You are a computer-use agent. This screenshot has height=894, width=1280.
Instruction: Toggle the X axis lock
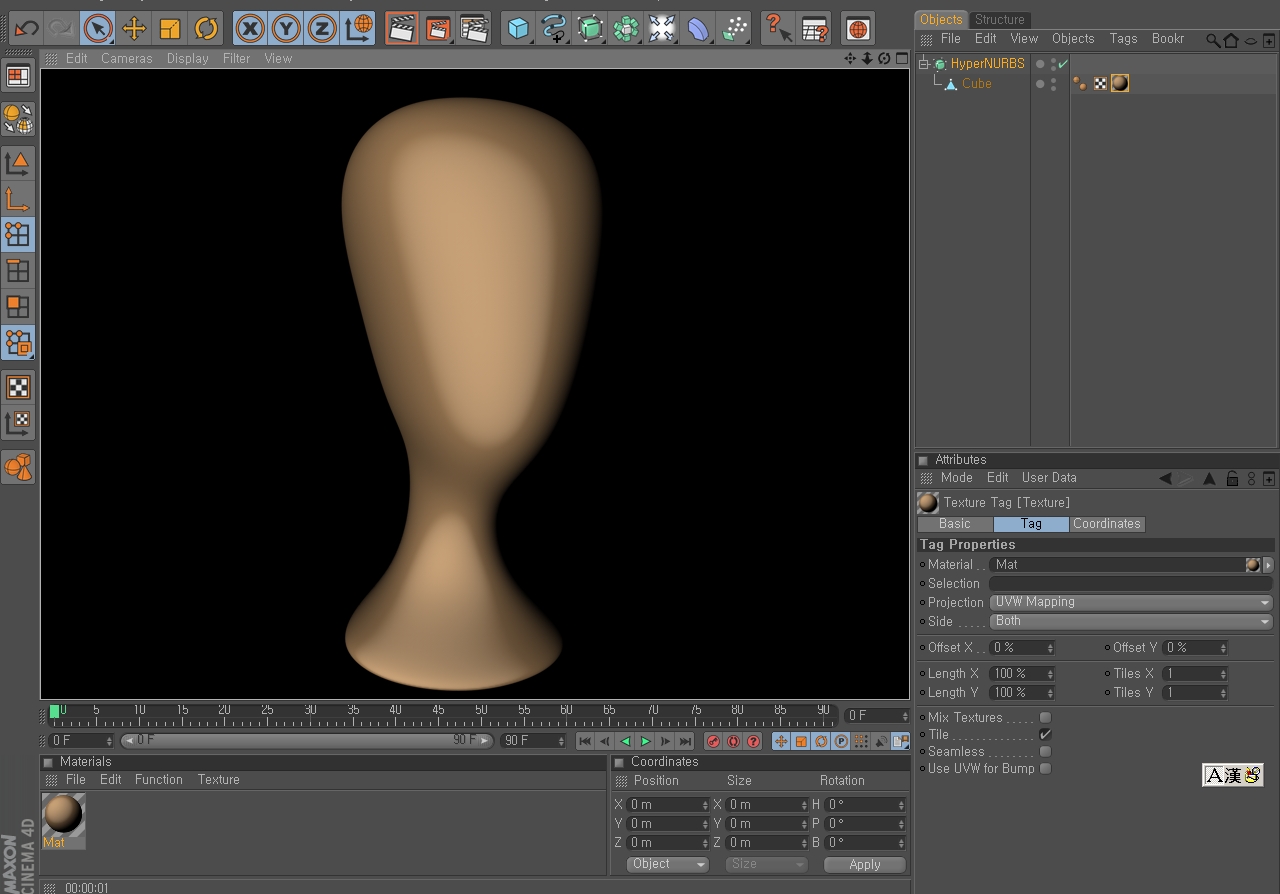(x=250, y=28)
